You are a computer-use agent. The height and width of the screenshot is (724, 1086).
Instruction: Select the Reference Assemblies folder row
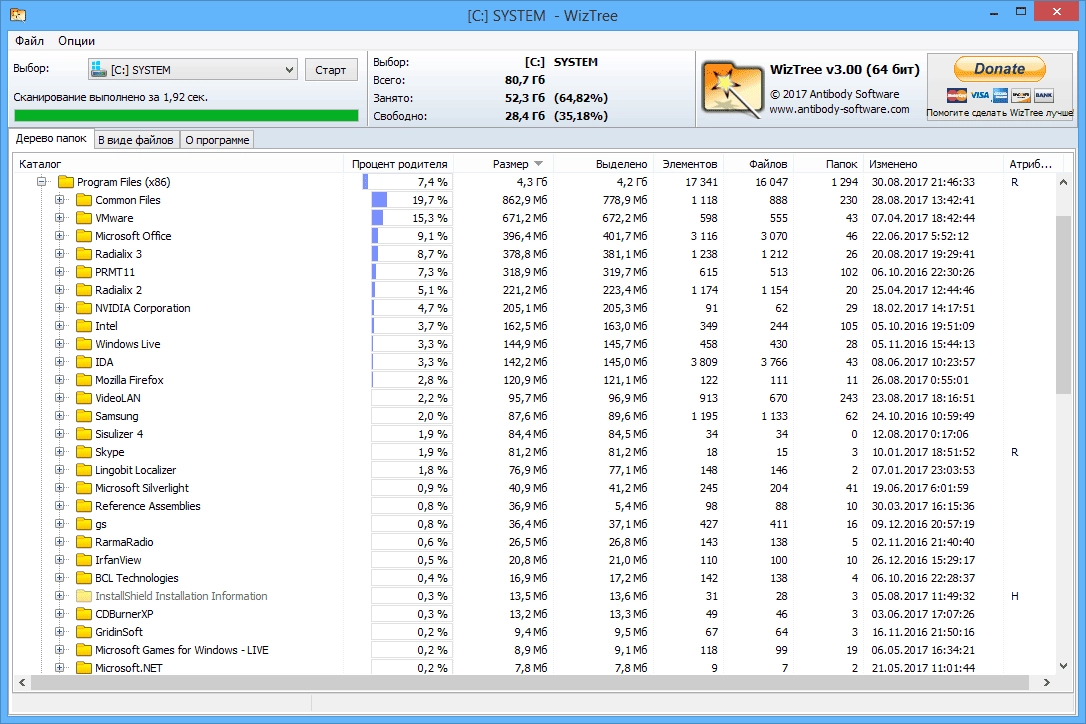[x=533, y=506]
